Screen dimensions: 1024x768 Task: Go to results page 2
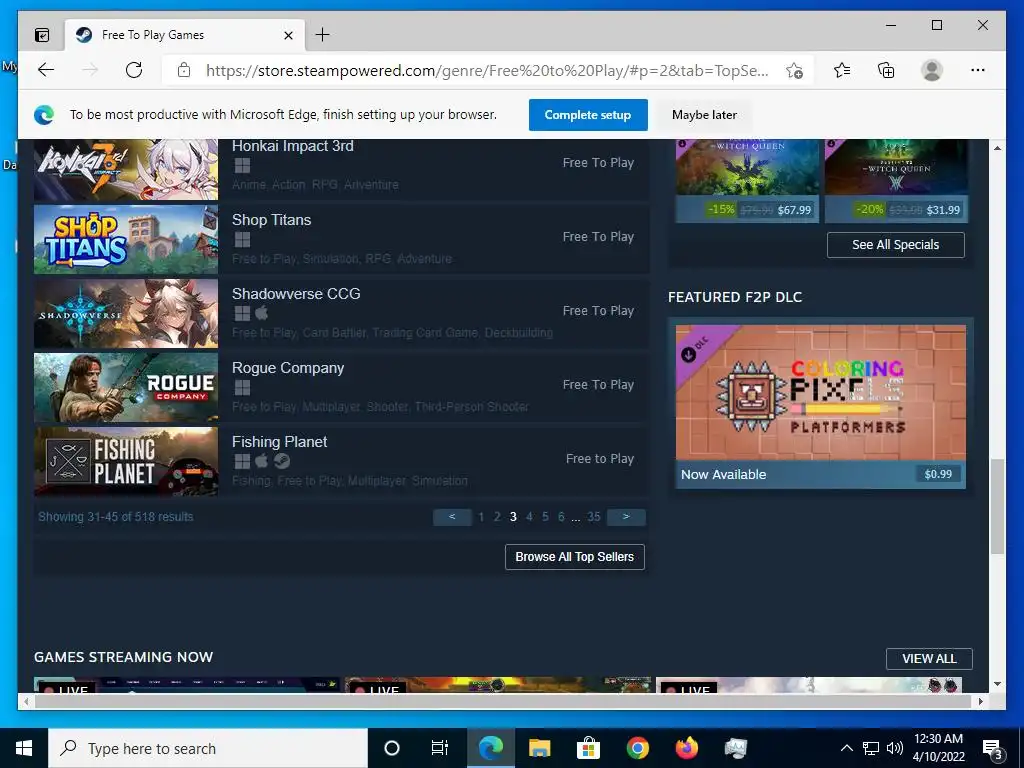pos(497,517)
